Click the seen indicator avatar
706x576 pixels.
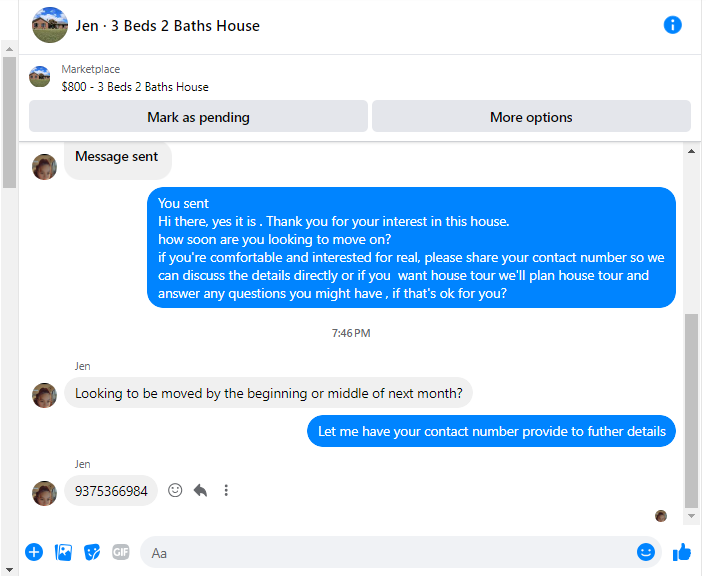click(x=661, y=516)
